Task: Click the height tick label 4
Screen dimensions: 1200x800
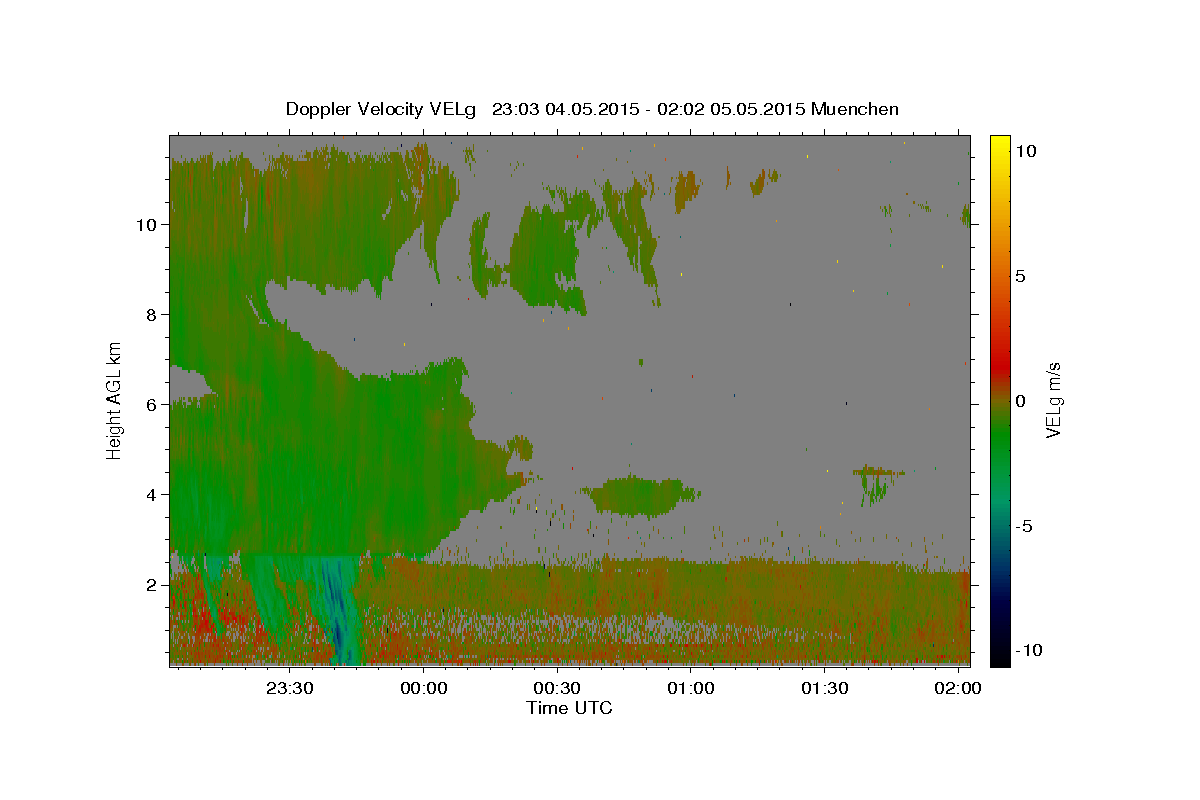Action: pyautogui.click(x=150, y=494)
